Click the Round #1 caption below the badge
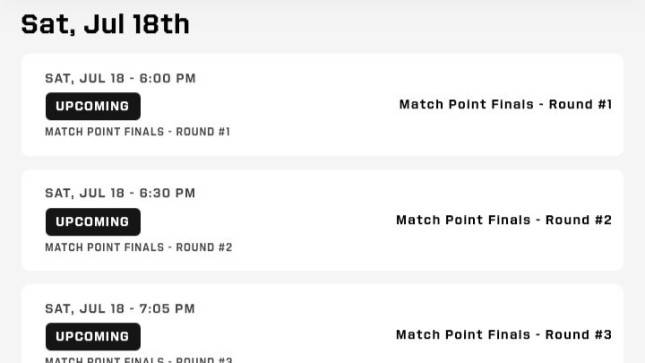Viewport: 645px width, 363px height. pyautogui.click(x=137, y=132)
